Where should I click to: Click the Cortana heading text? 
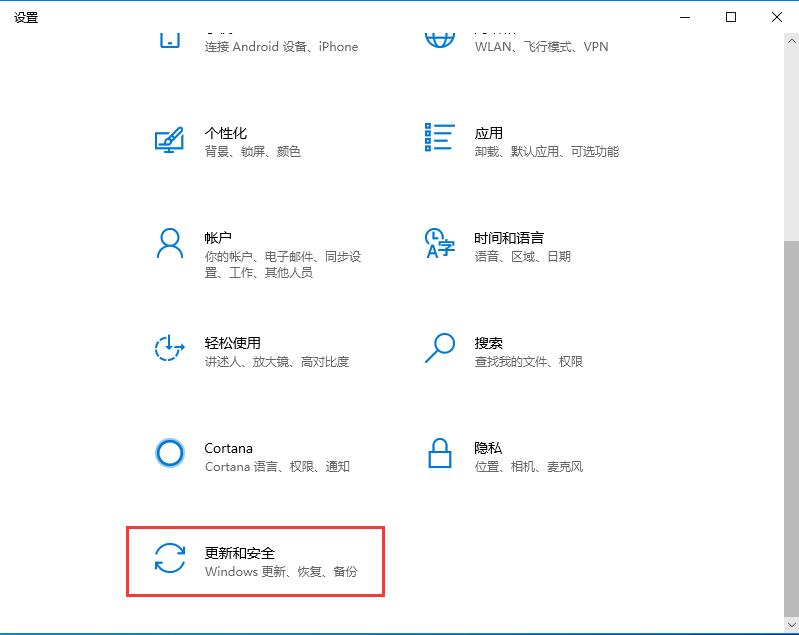point(228,448)
